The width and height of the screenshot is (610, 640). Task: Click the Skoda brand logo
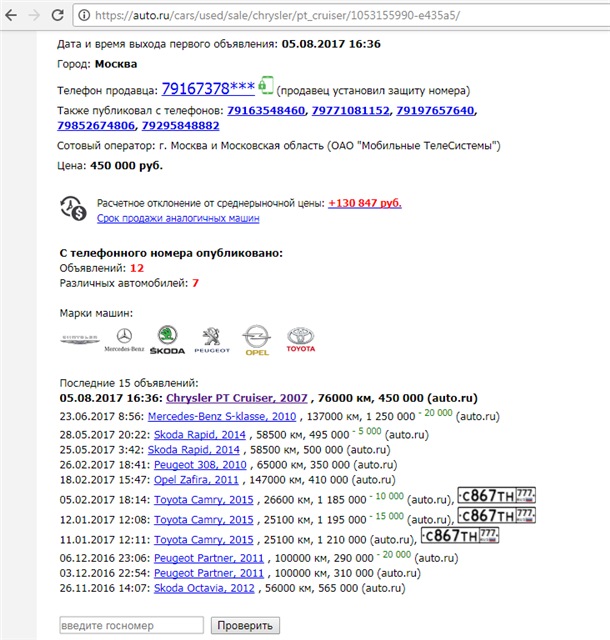167,340
